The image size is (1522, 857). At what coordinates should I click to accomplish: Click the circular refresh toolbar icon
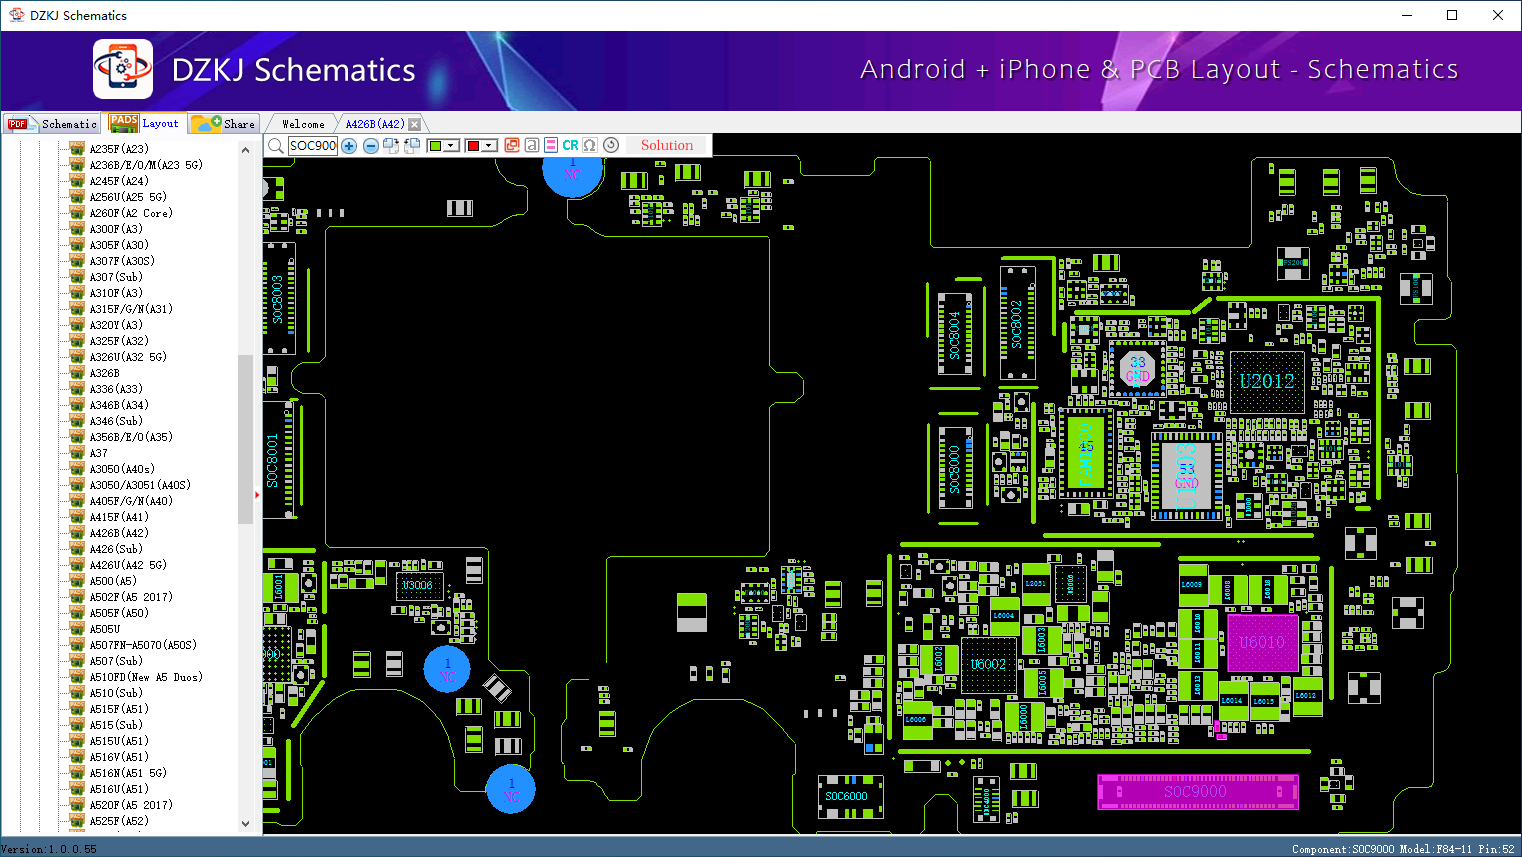pyautogui.click(x=611, y=146)
